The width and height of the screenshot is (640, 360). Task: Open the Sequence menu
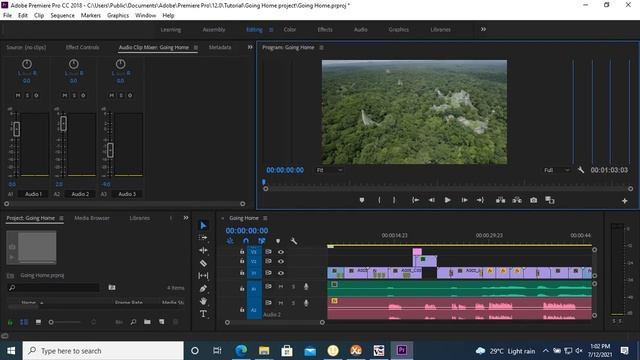pos(62,16)
